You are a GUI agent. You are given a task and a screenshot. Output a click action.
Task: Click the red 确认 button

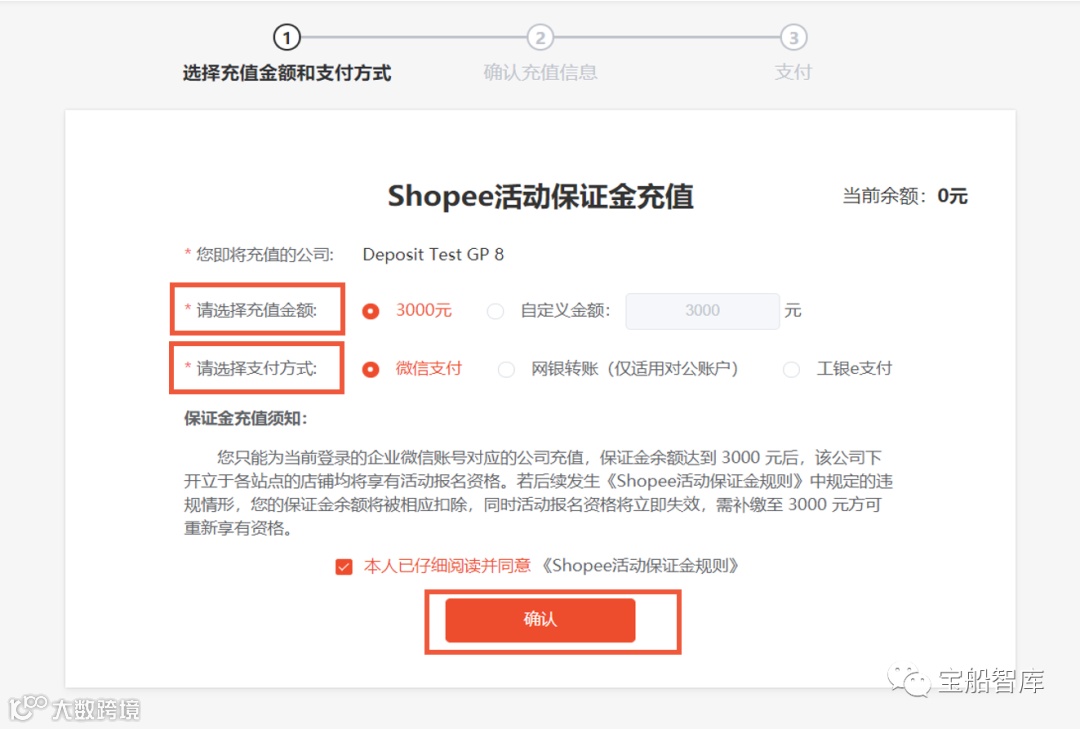click(540, 620)
